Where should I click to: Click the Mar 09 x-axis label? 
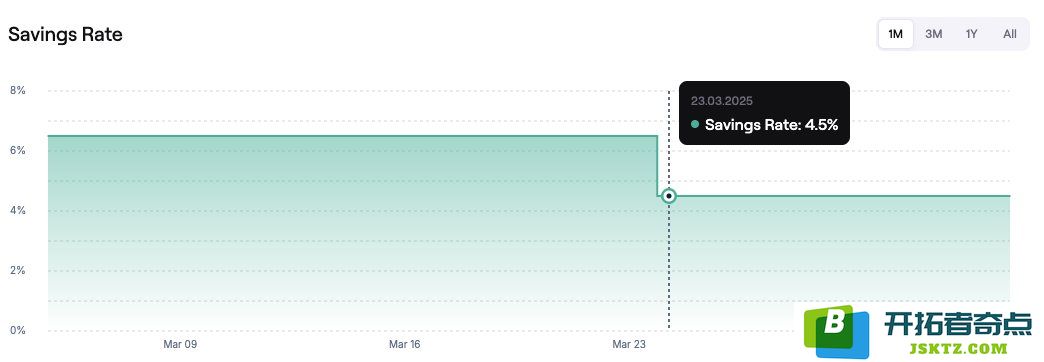tap(180, 345)
